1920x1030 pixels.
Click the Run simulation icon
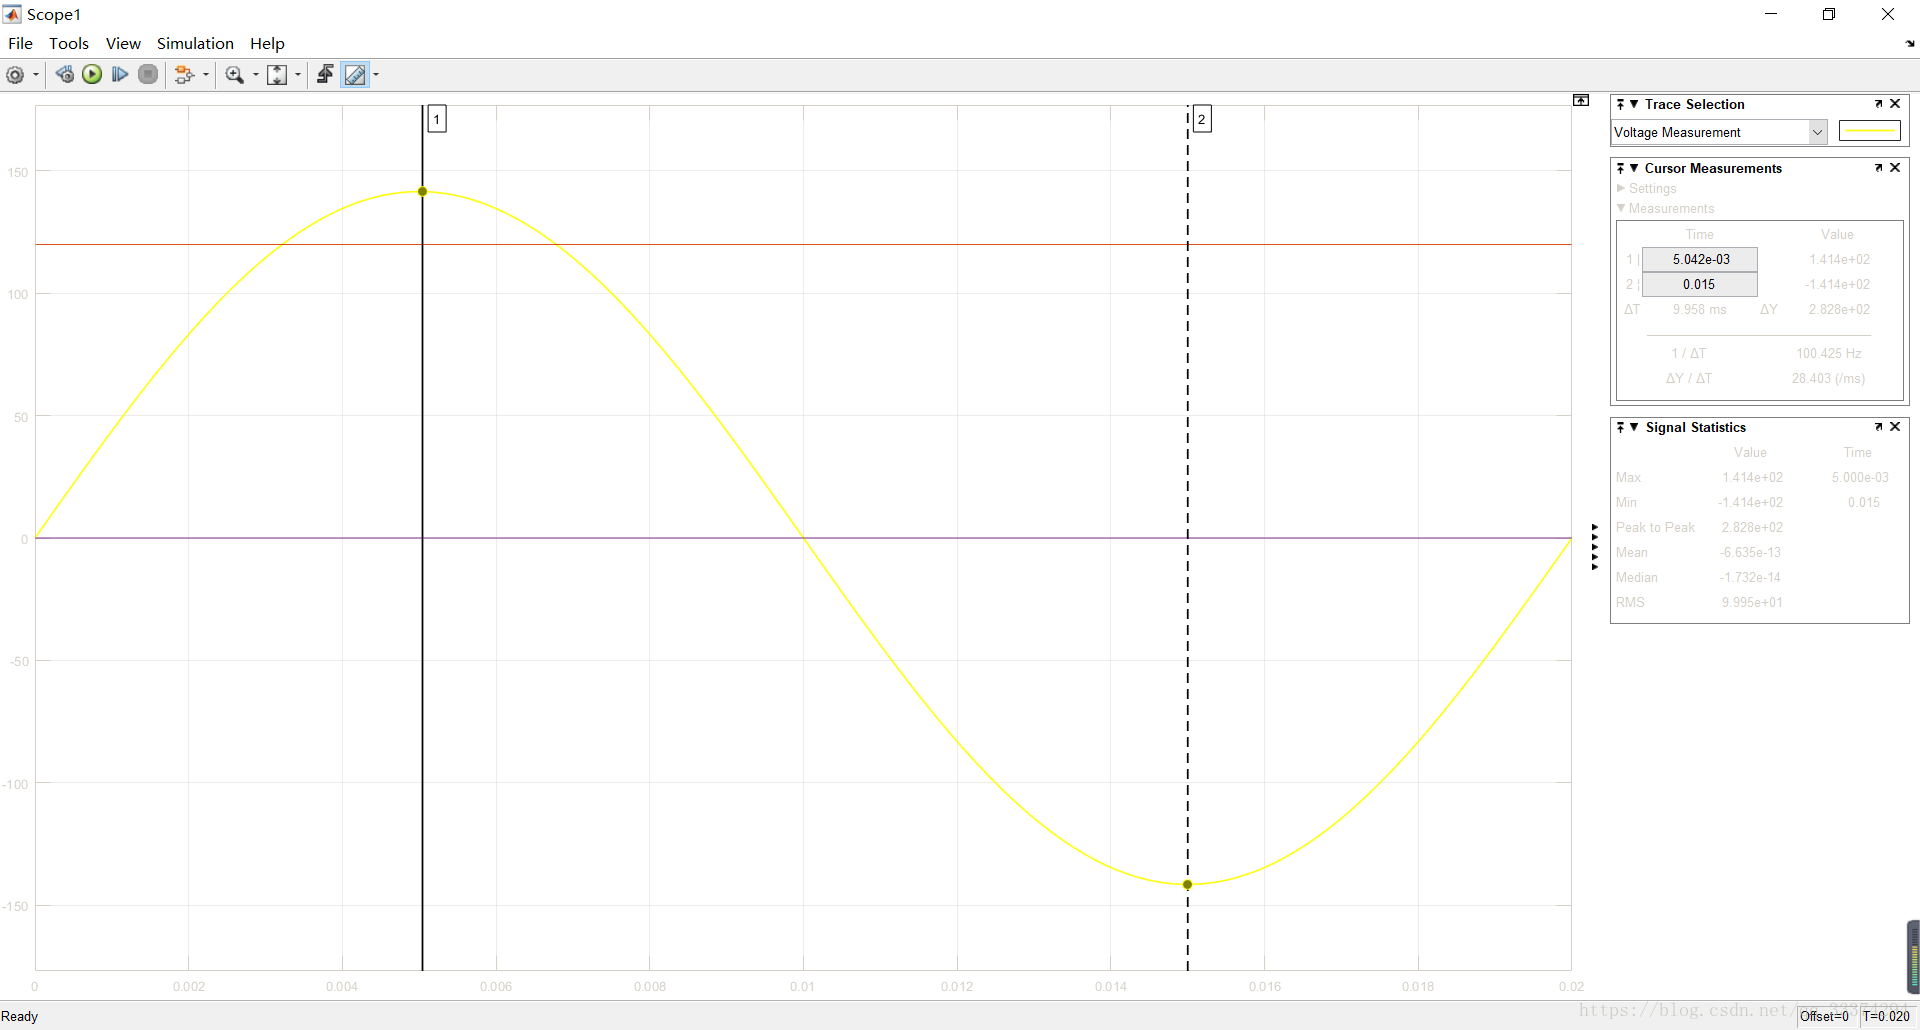click(92, 74)
